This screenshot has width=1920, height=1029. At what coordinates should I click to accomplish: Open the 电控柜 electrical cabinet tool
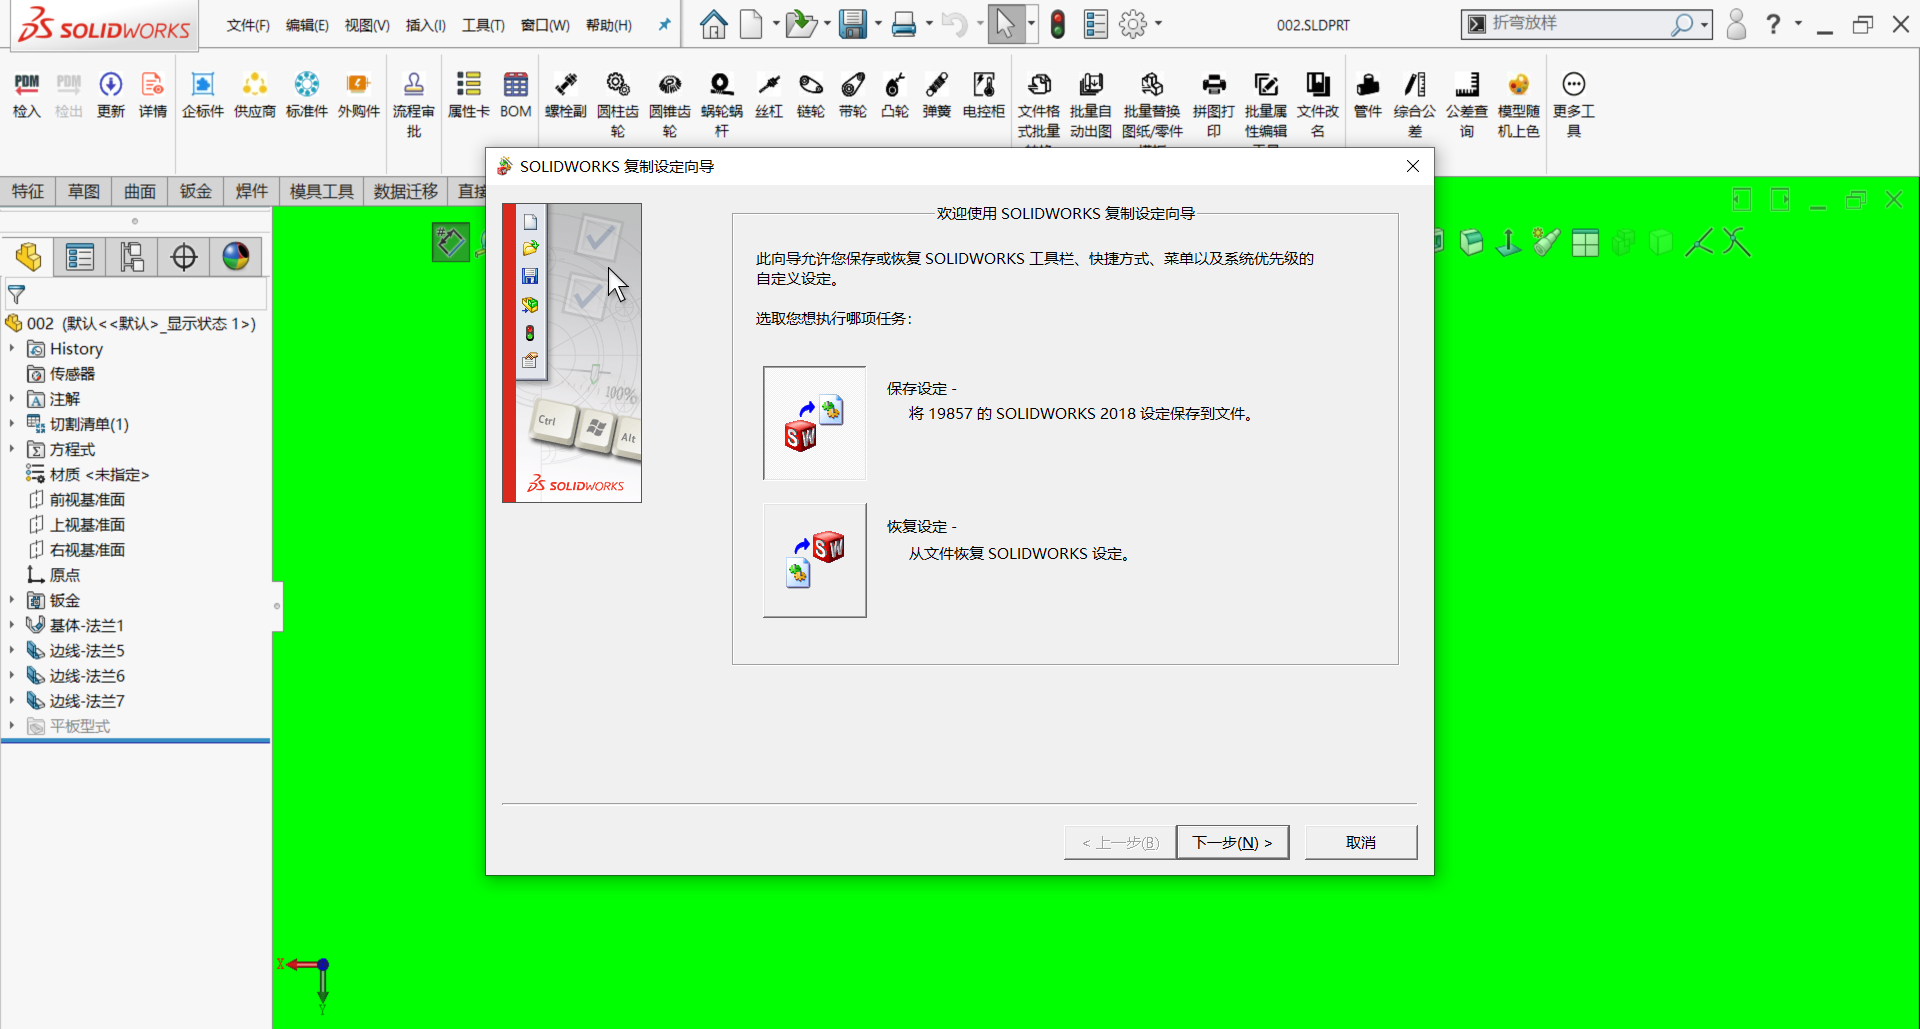984,95
